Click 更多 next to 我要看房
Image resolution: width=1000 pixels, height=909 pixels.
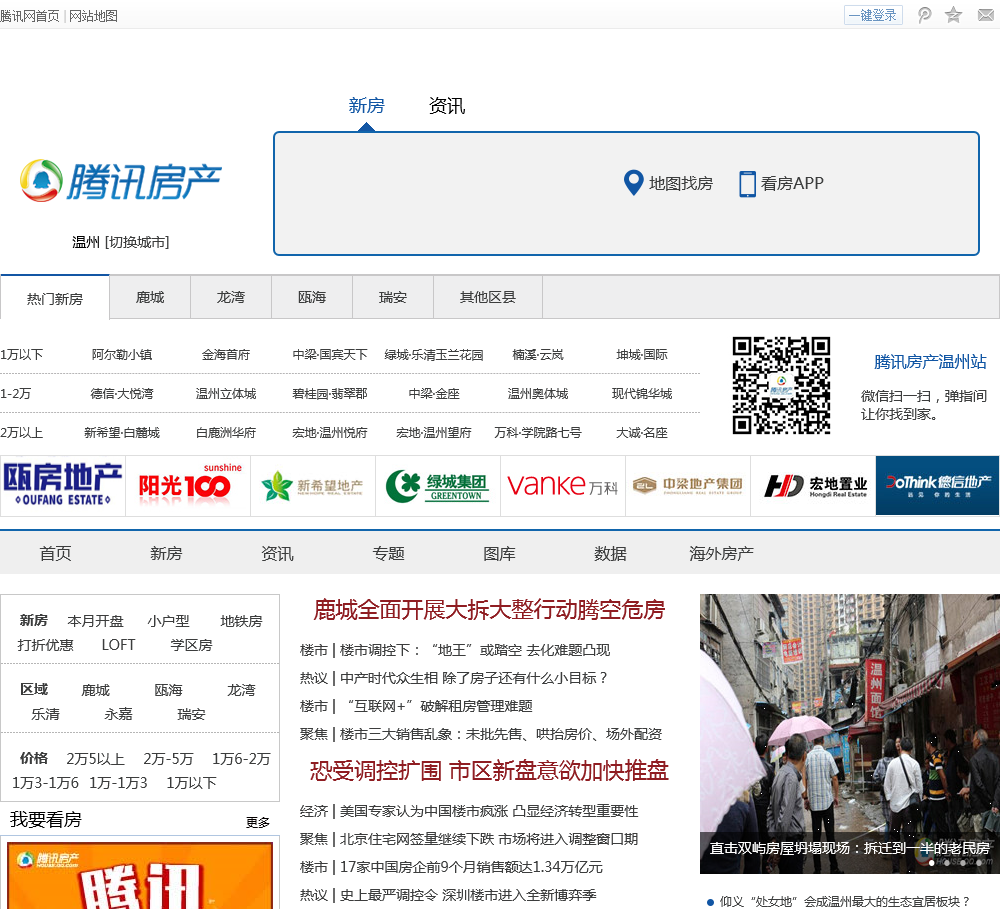[258, 822]
